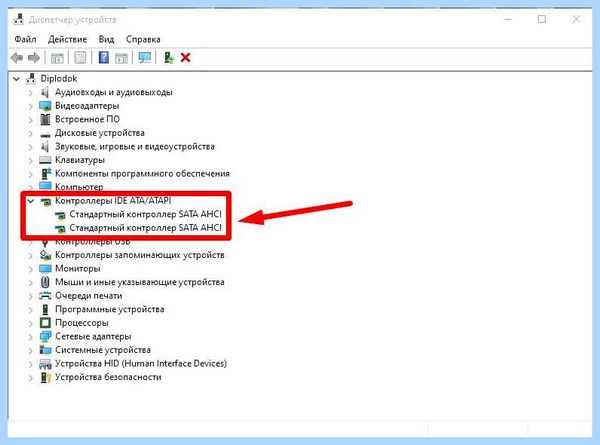The height and width of the screenshot is (445, 600).
Task: Collapse the Diplodok root node
Action: pyautogui.click(x=16, y=79)
